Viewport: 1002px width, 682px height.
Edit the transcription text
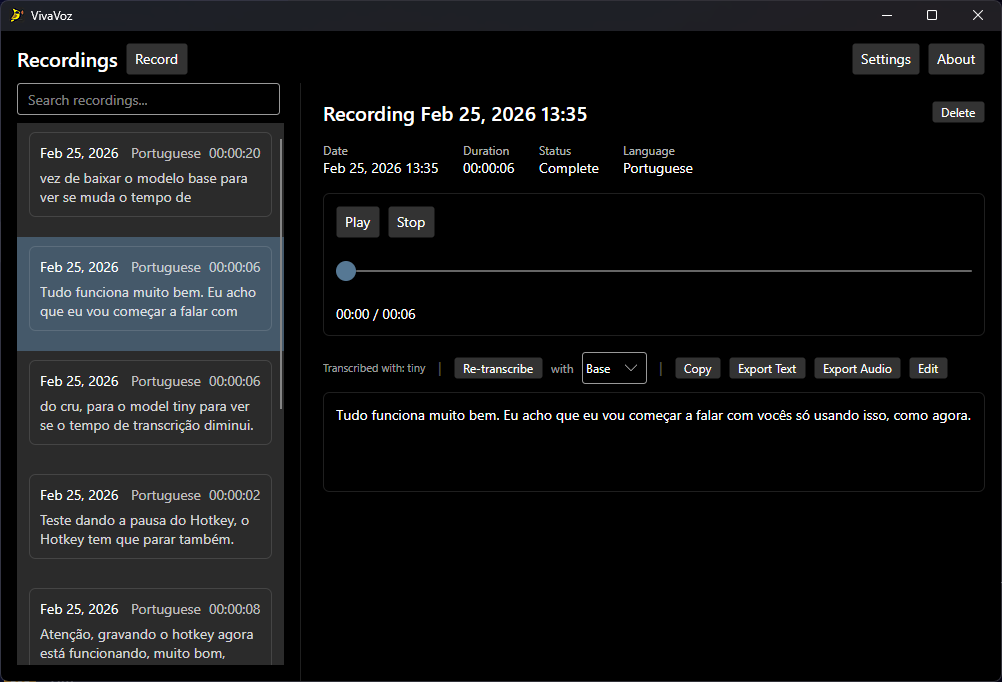[x=927, y=368]
